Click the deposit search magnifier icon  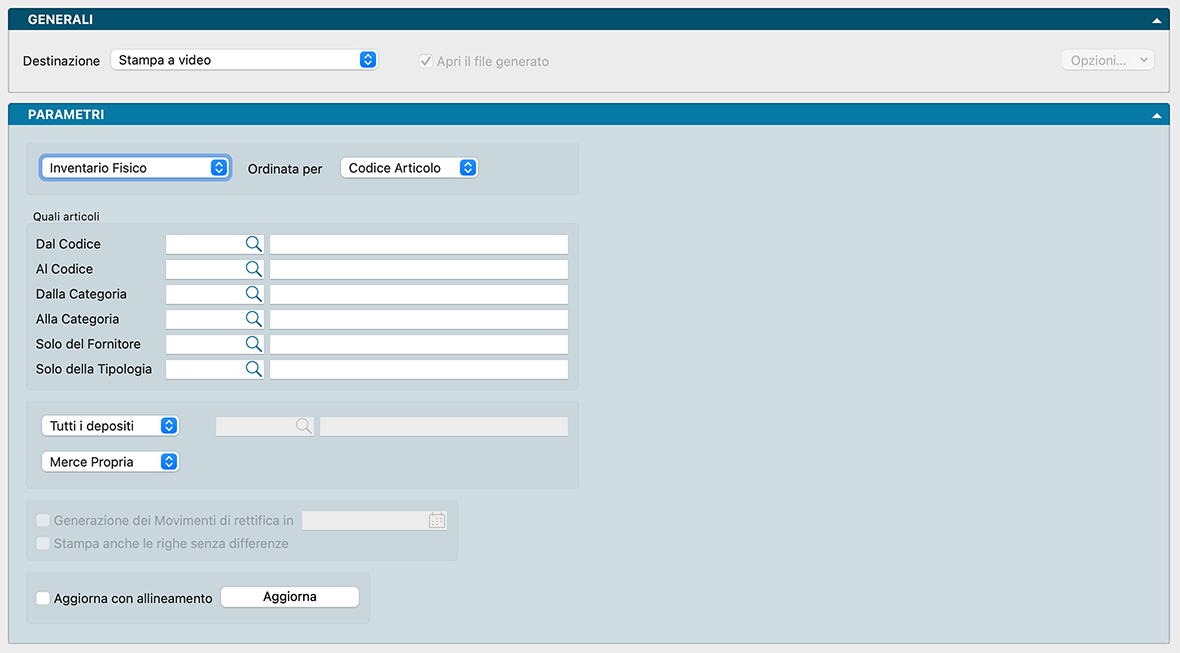point(303,426)
